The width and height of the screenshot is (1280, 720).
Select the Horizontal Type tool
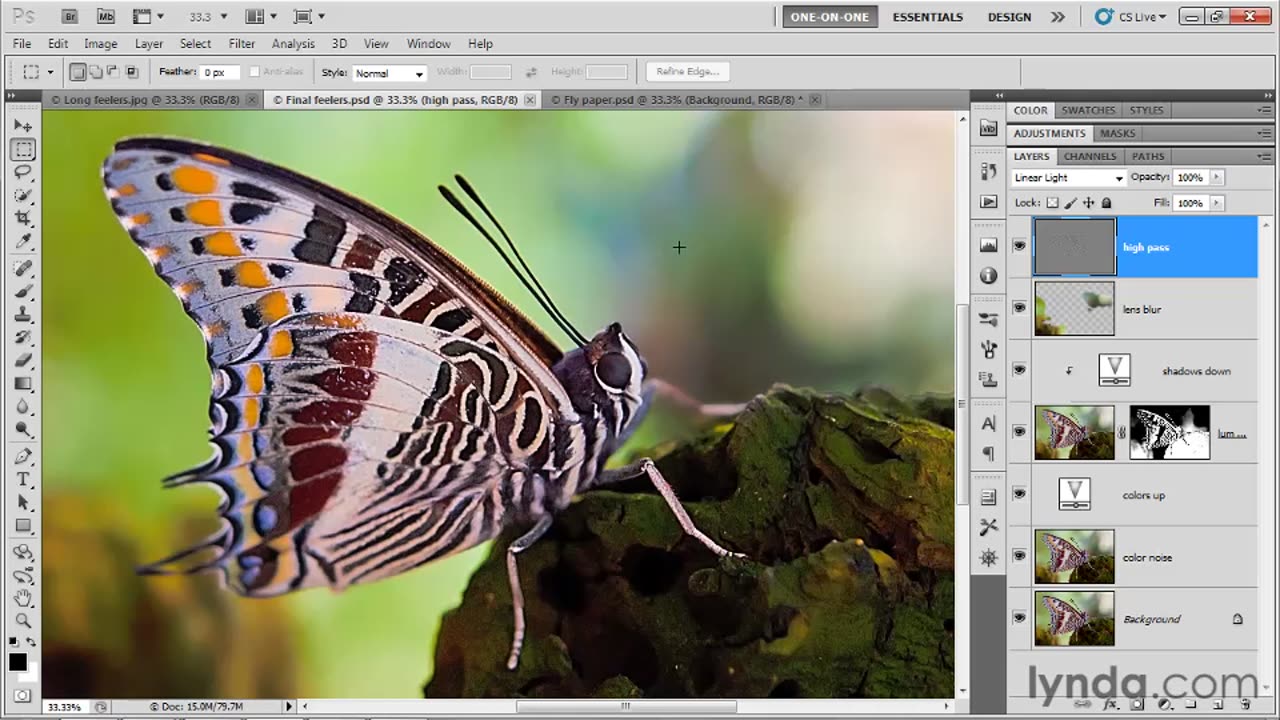[23, 479]
